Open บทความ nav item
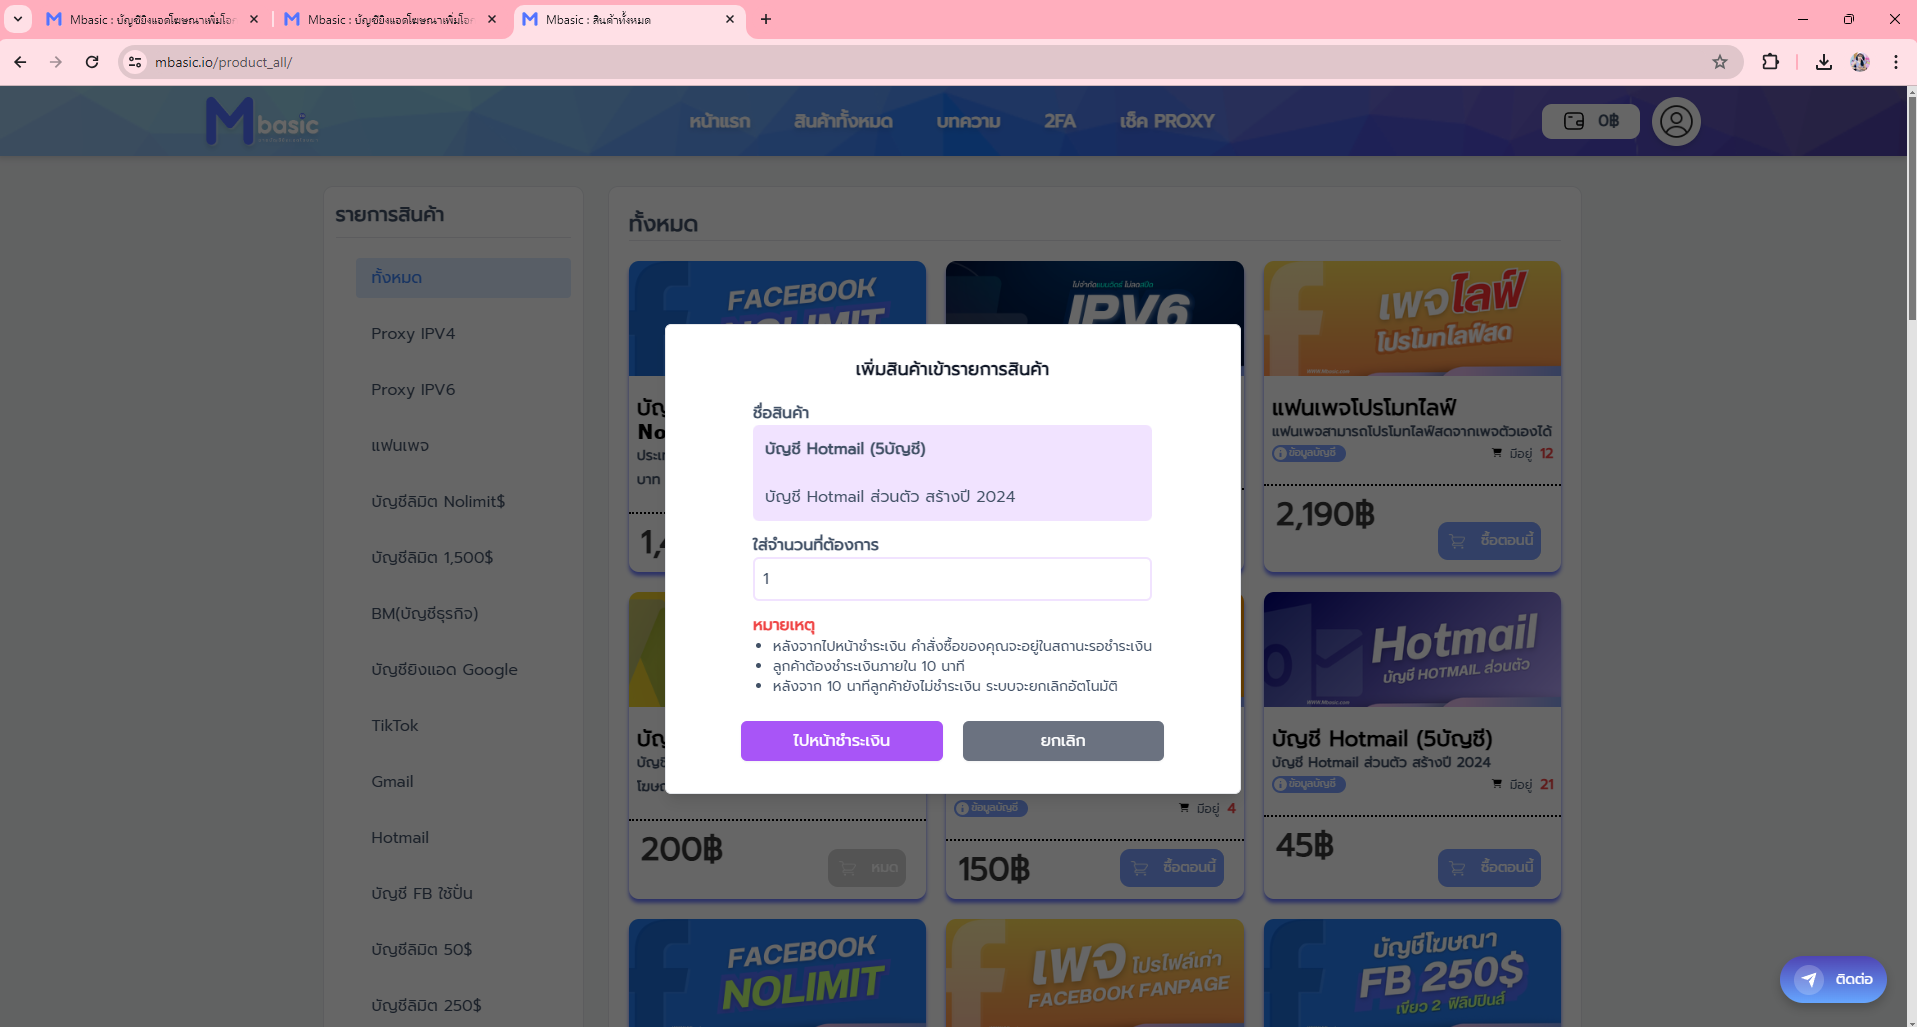Viewport: 1917px width, 1027px height. point(968,121)
